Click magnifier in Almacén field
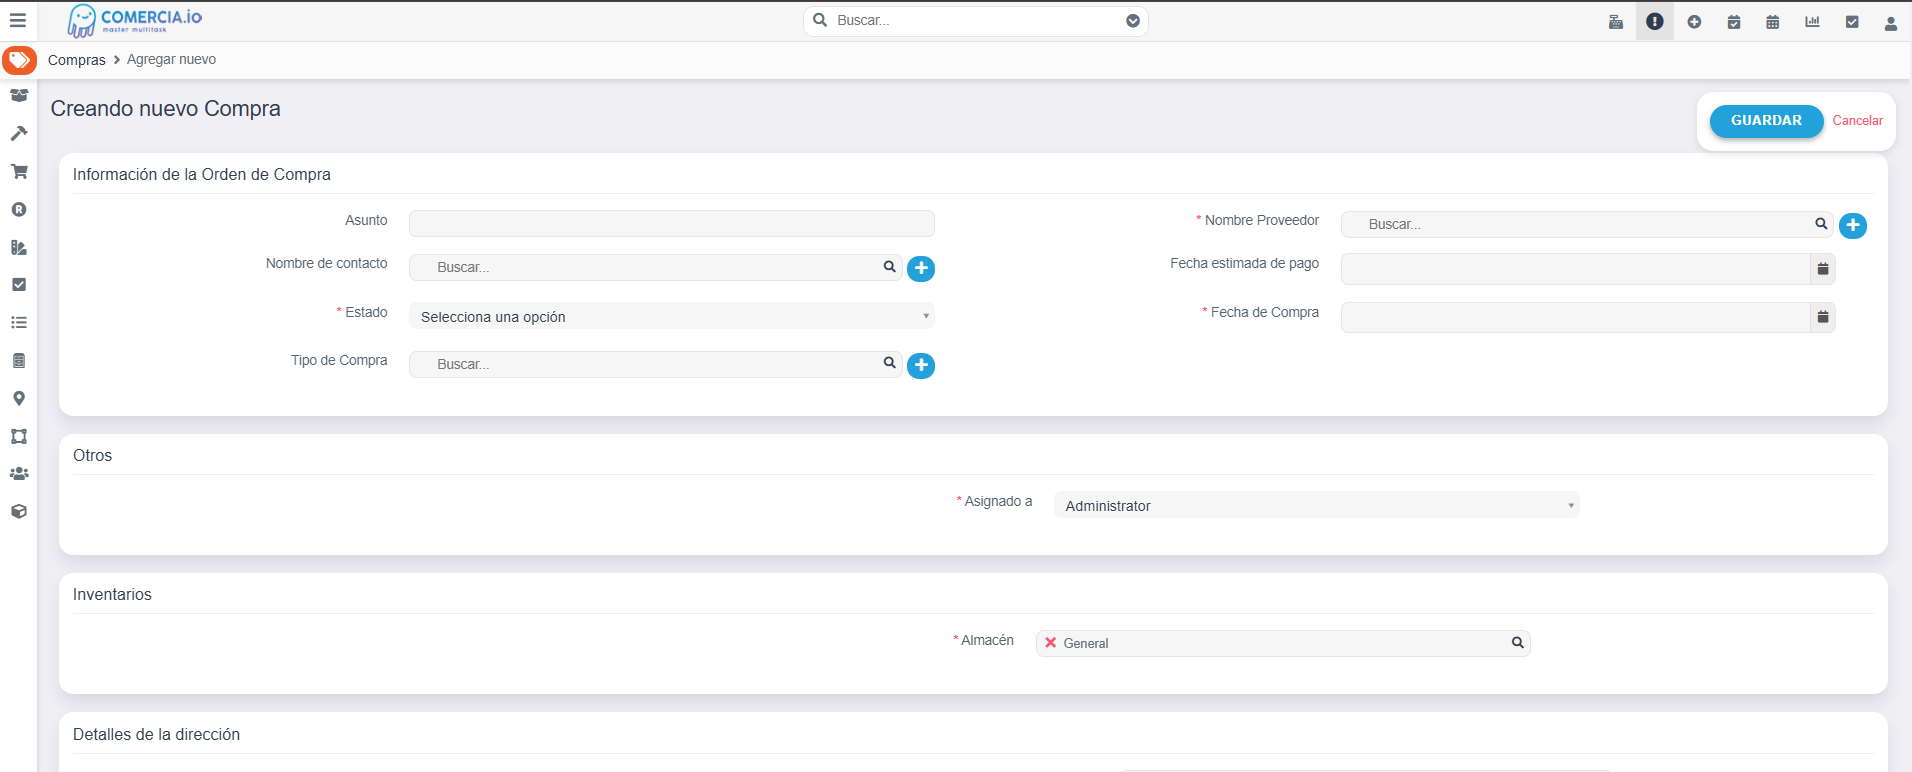 tap(1517, 643)
